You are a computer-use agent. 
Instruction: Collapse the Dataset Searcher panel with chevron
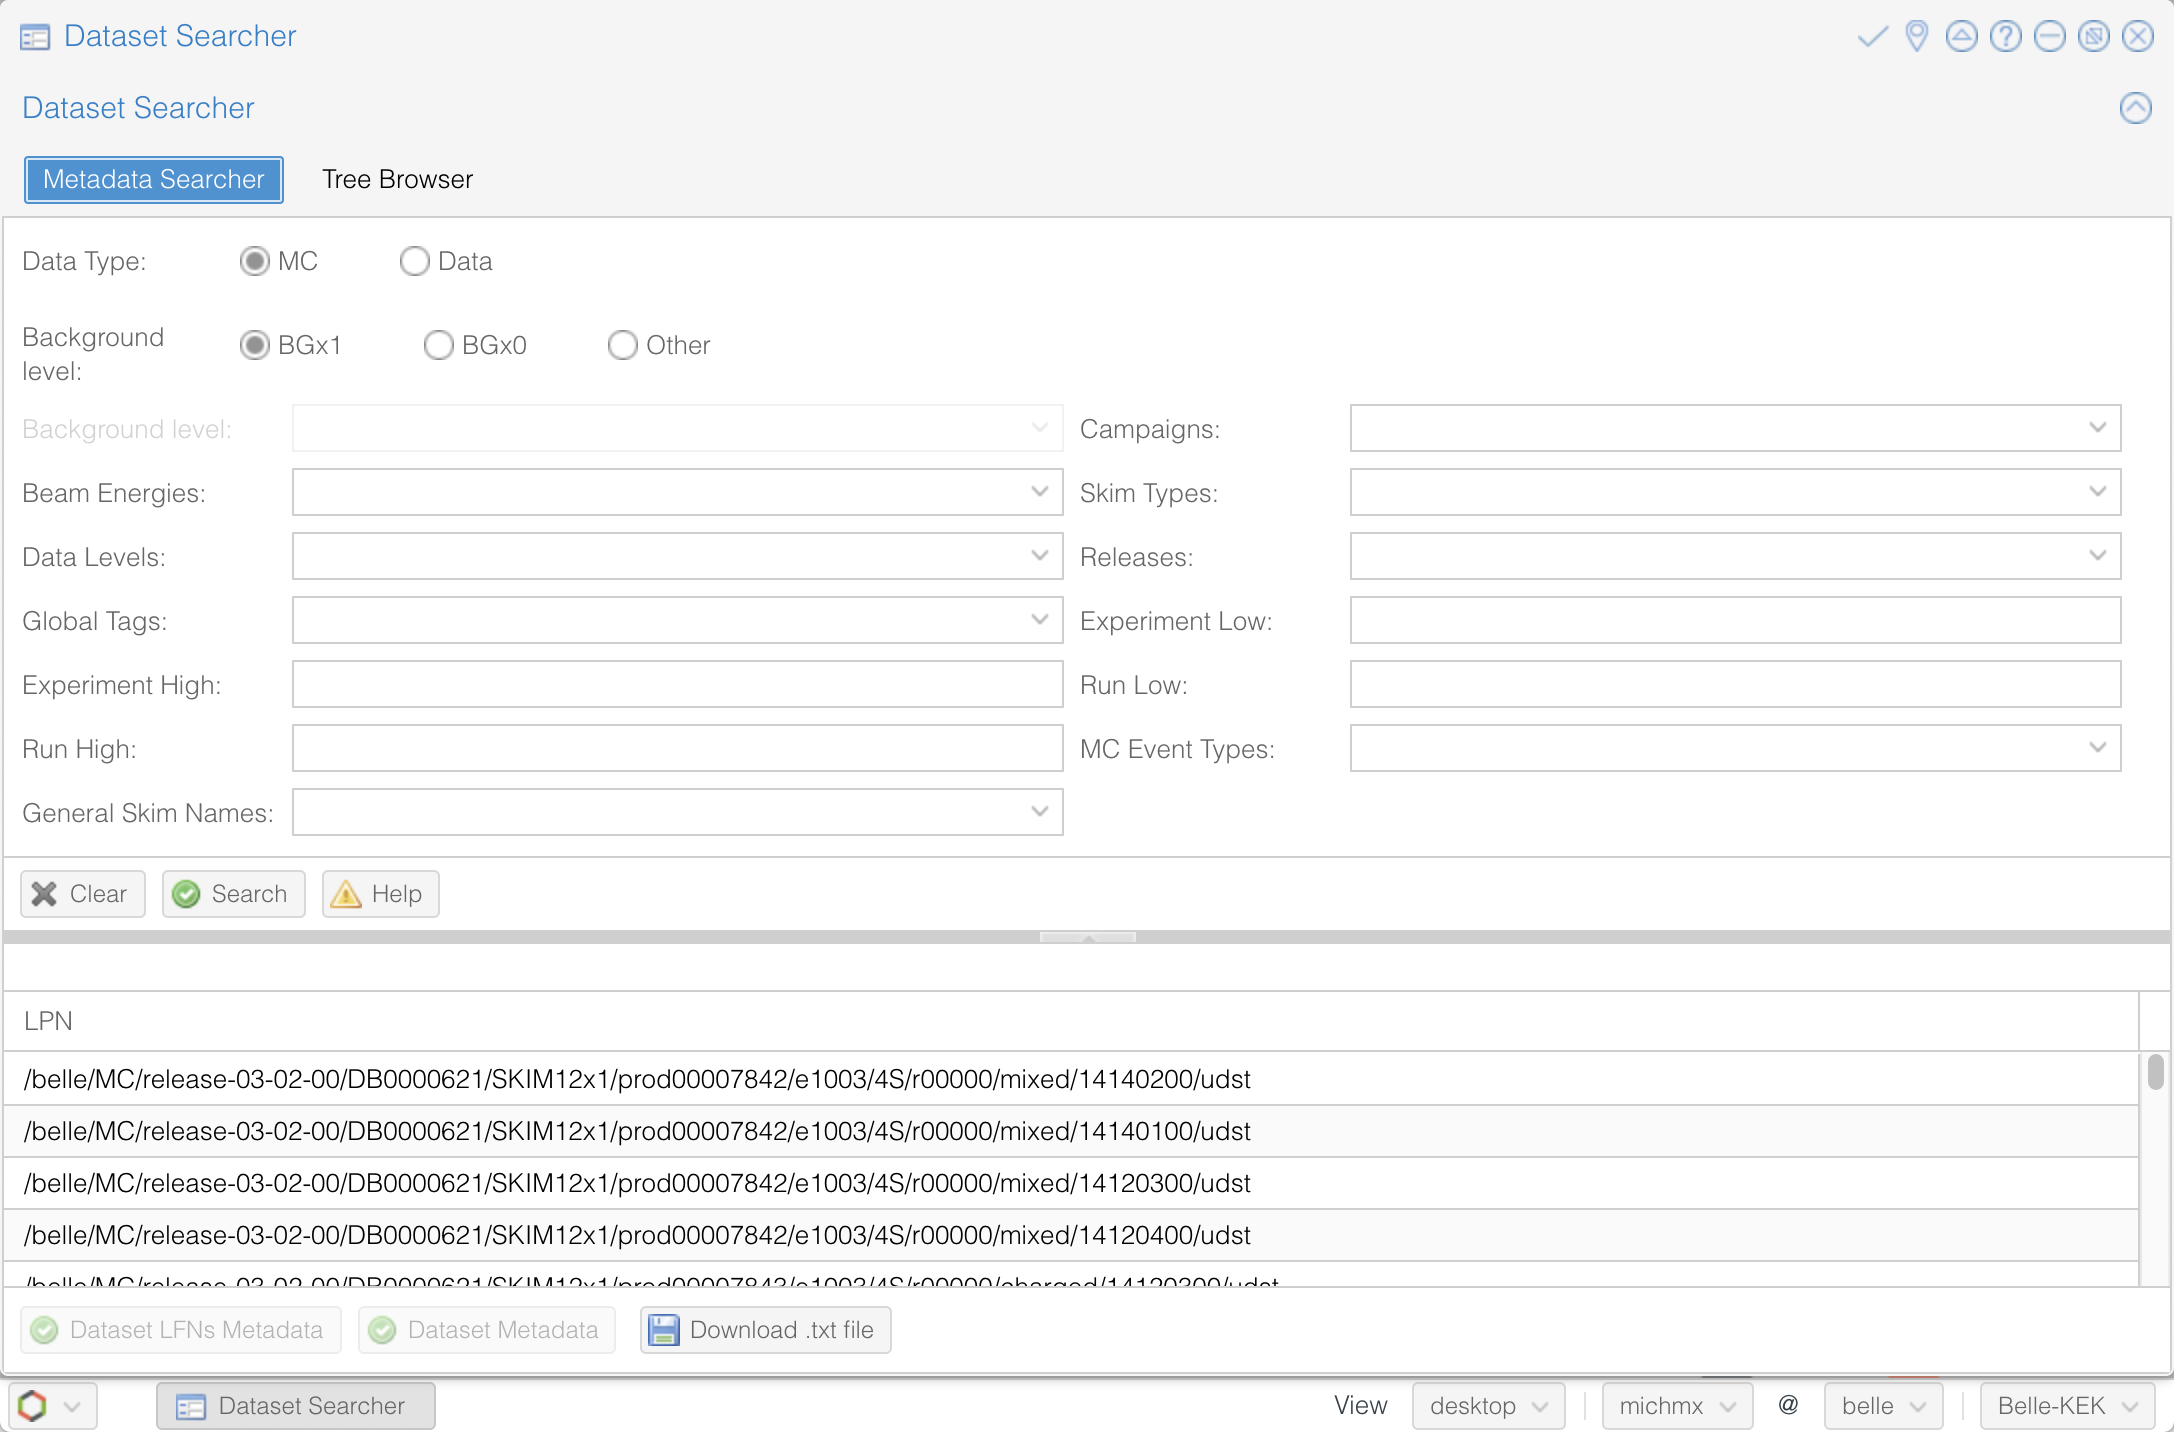tap(2135, 108)
